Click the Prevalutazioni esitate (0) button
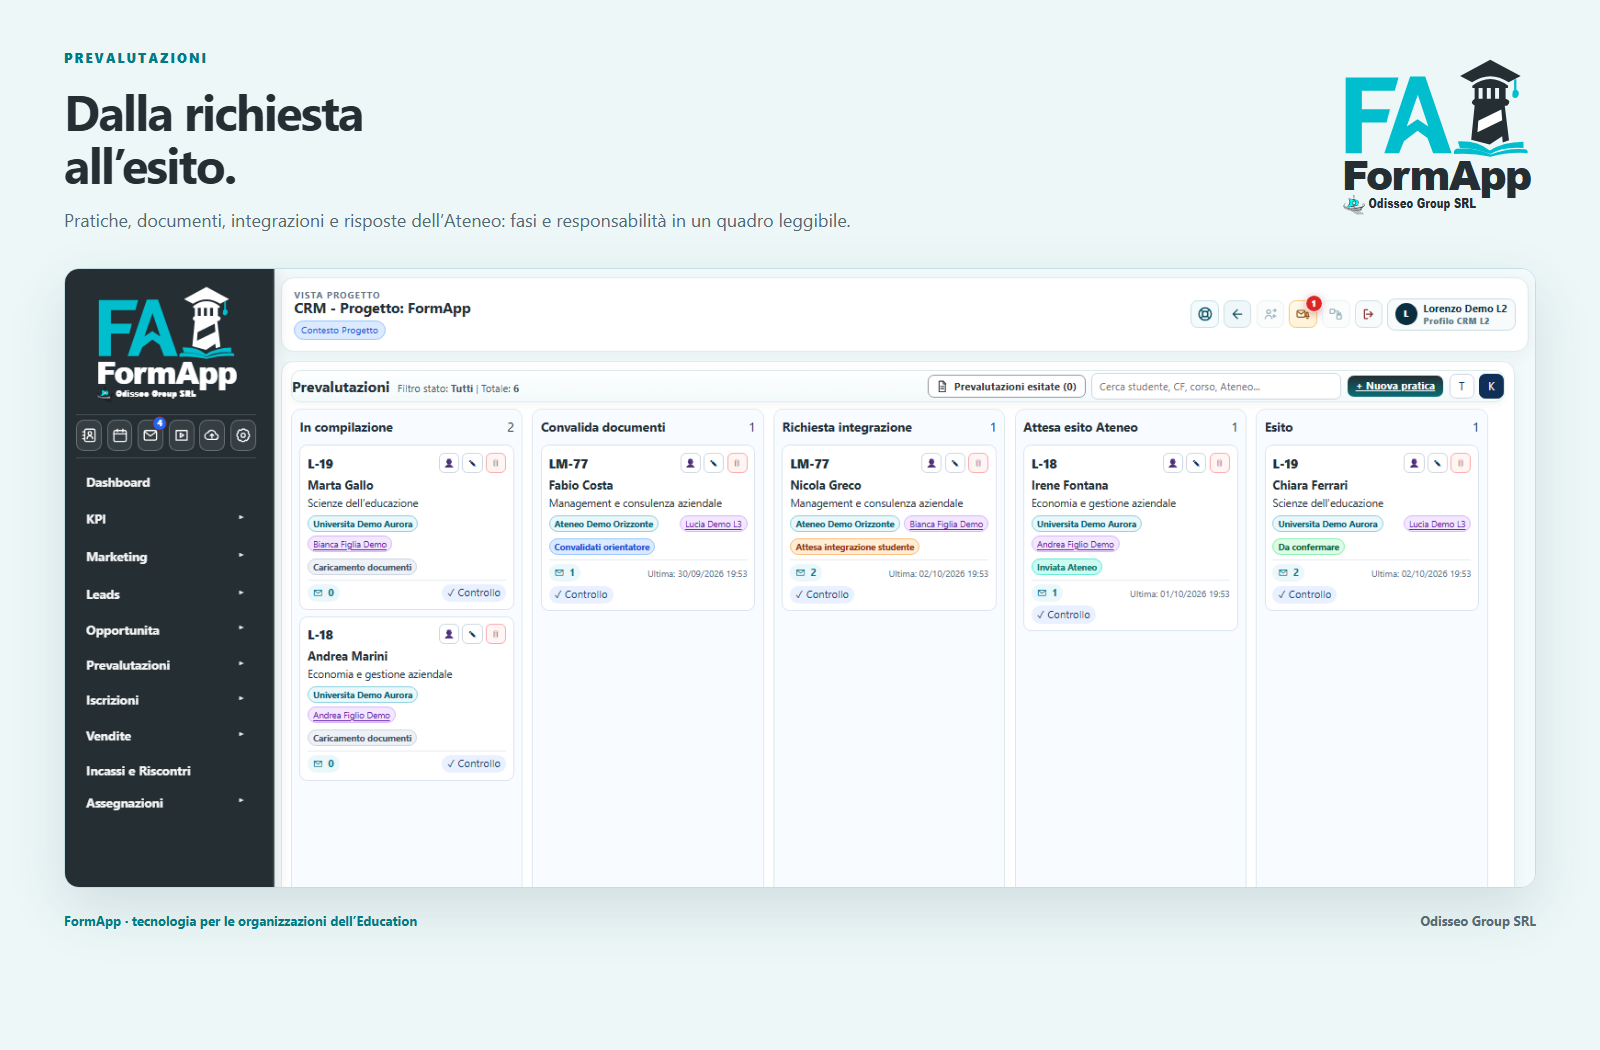The image size is (1600, 1050). point(1007,386)
